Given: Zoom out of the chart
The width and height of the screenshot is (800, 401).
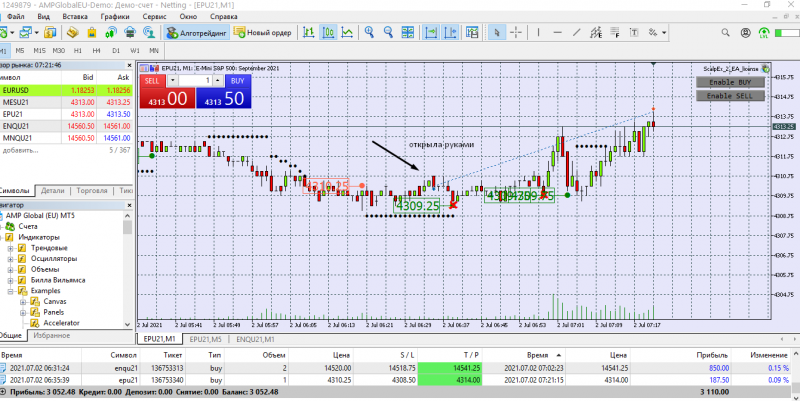Looking at the screenshot, I should pos(388,33).
